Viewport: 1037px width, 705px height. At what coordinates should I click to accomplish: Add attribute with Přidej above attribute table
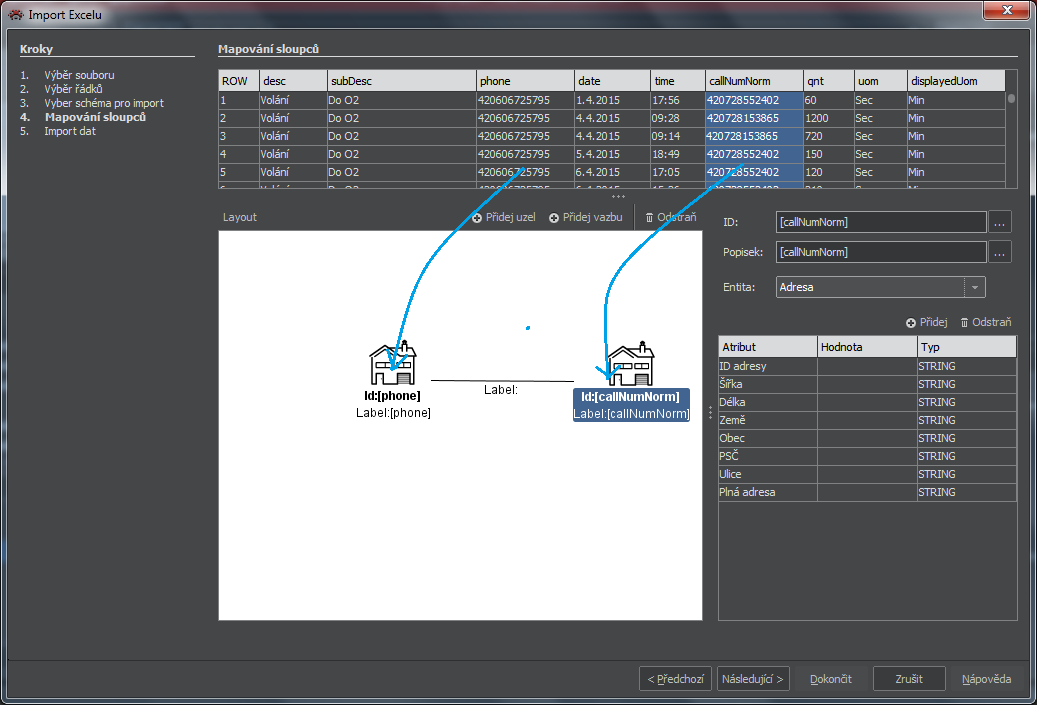pyautogui.click(x=926, y=322)
